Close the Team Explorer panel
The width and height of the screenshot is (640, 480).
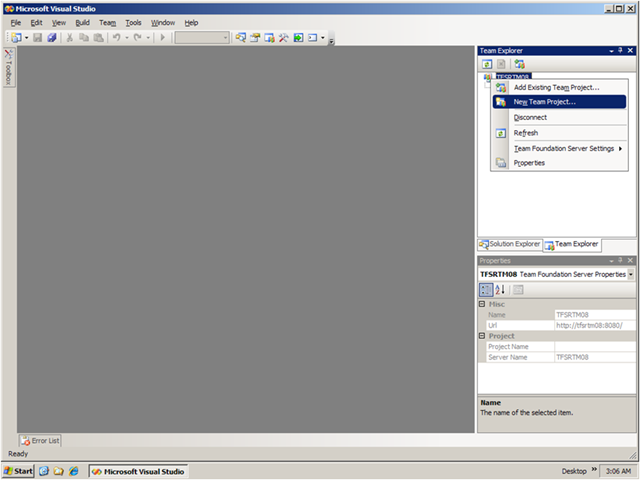pos(630,51)
